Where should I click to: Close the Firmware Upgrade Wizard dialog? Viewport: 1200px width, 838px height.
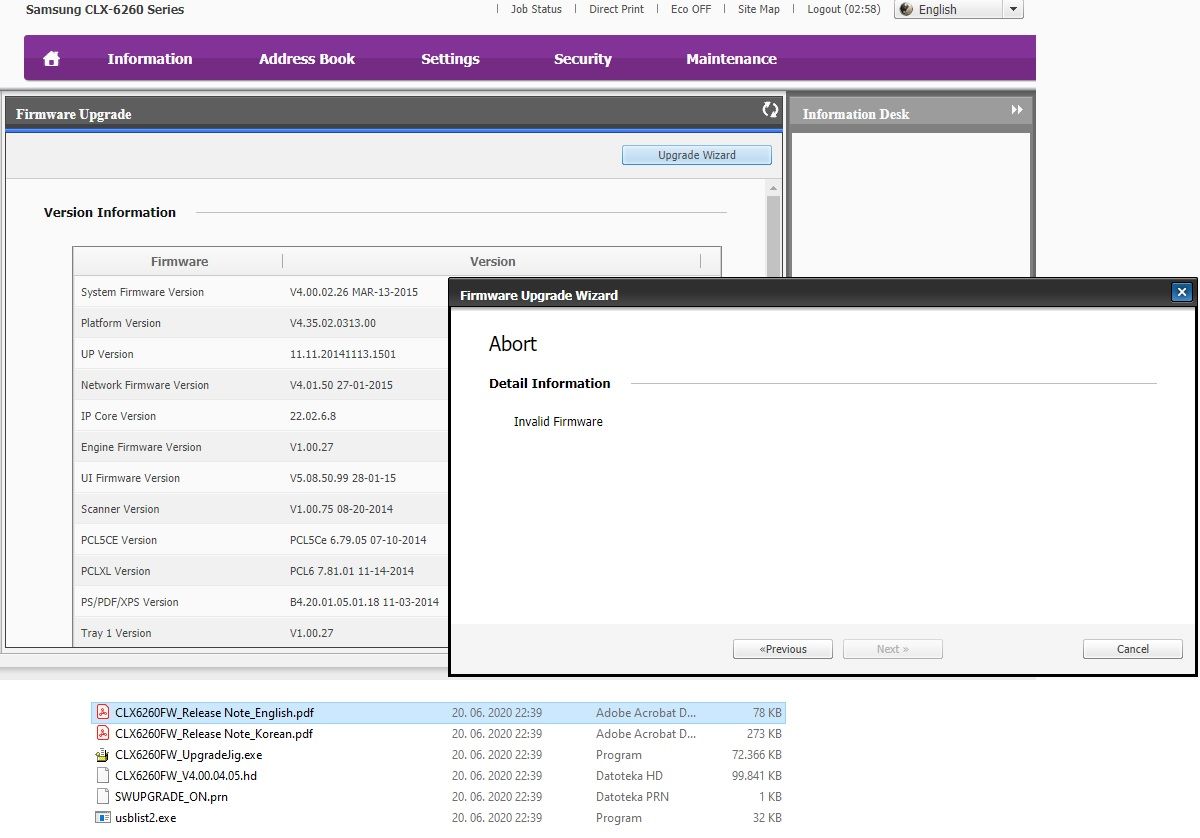coord(1182,292)
